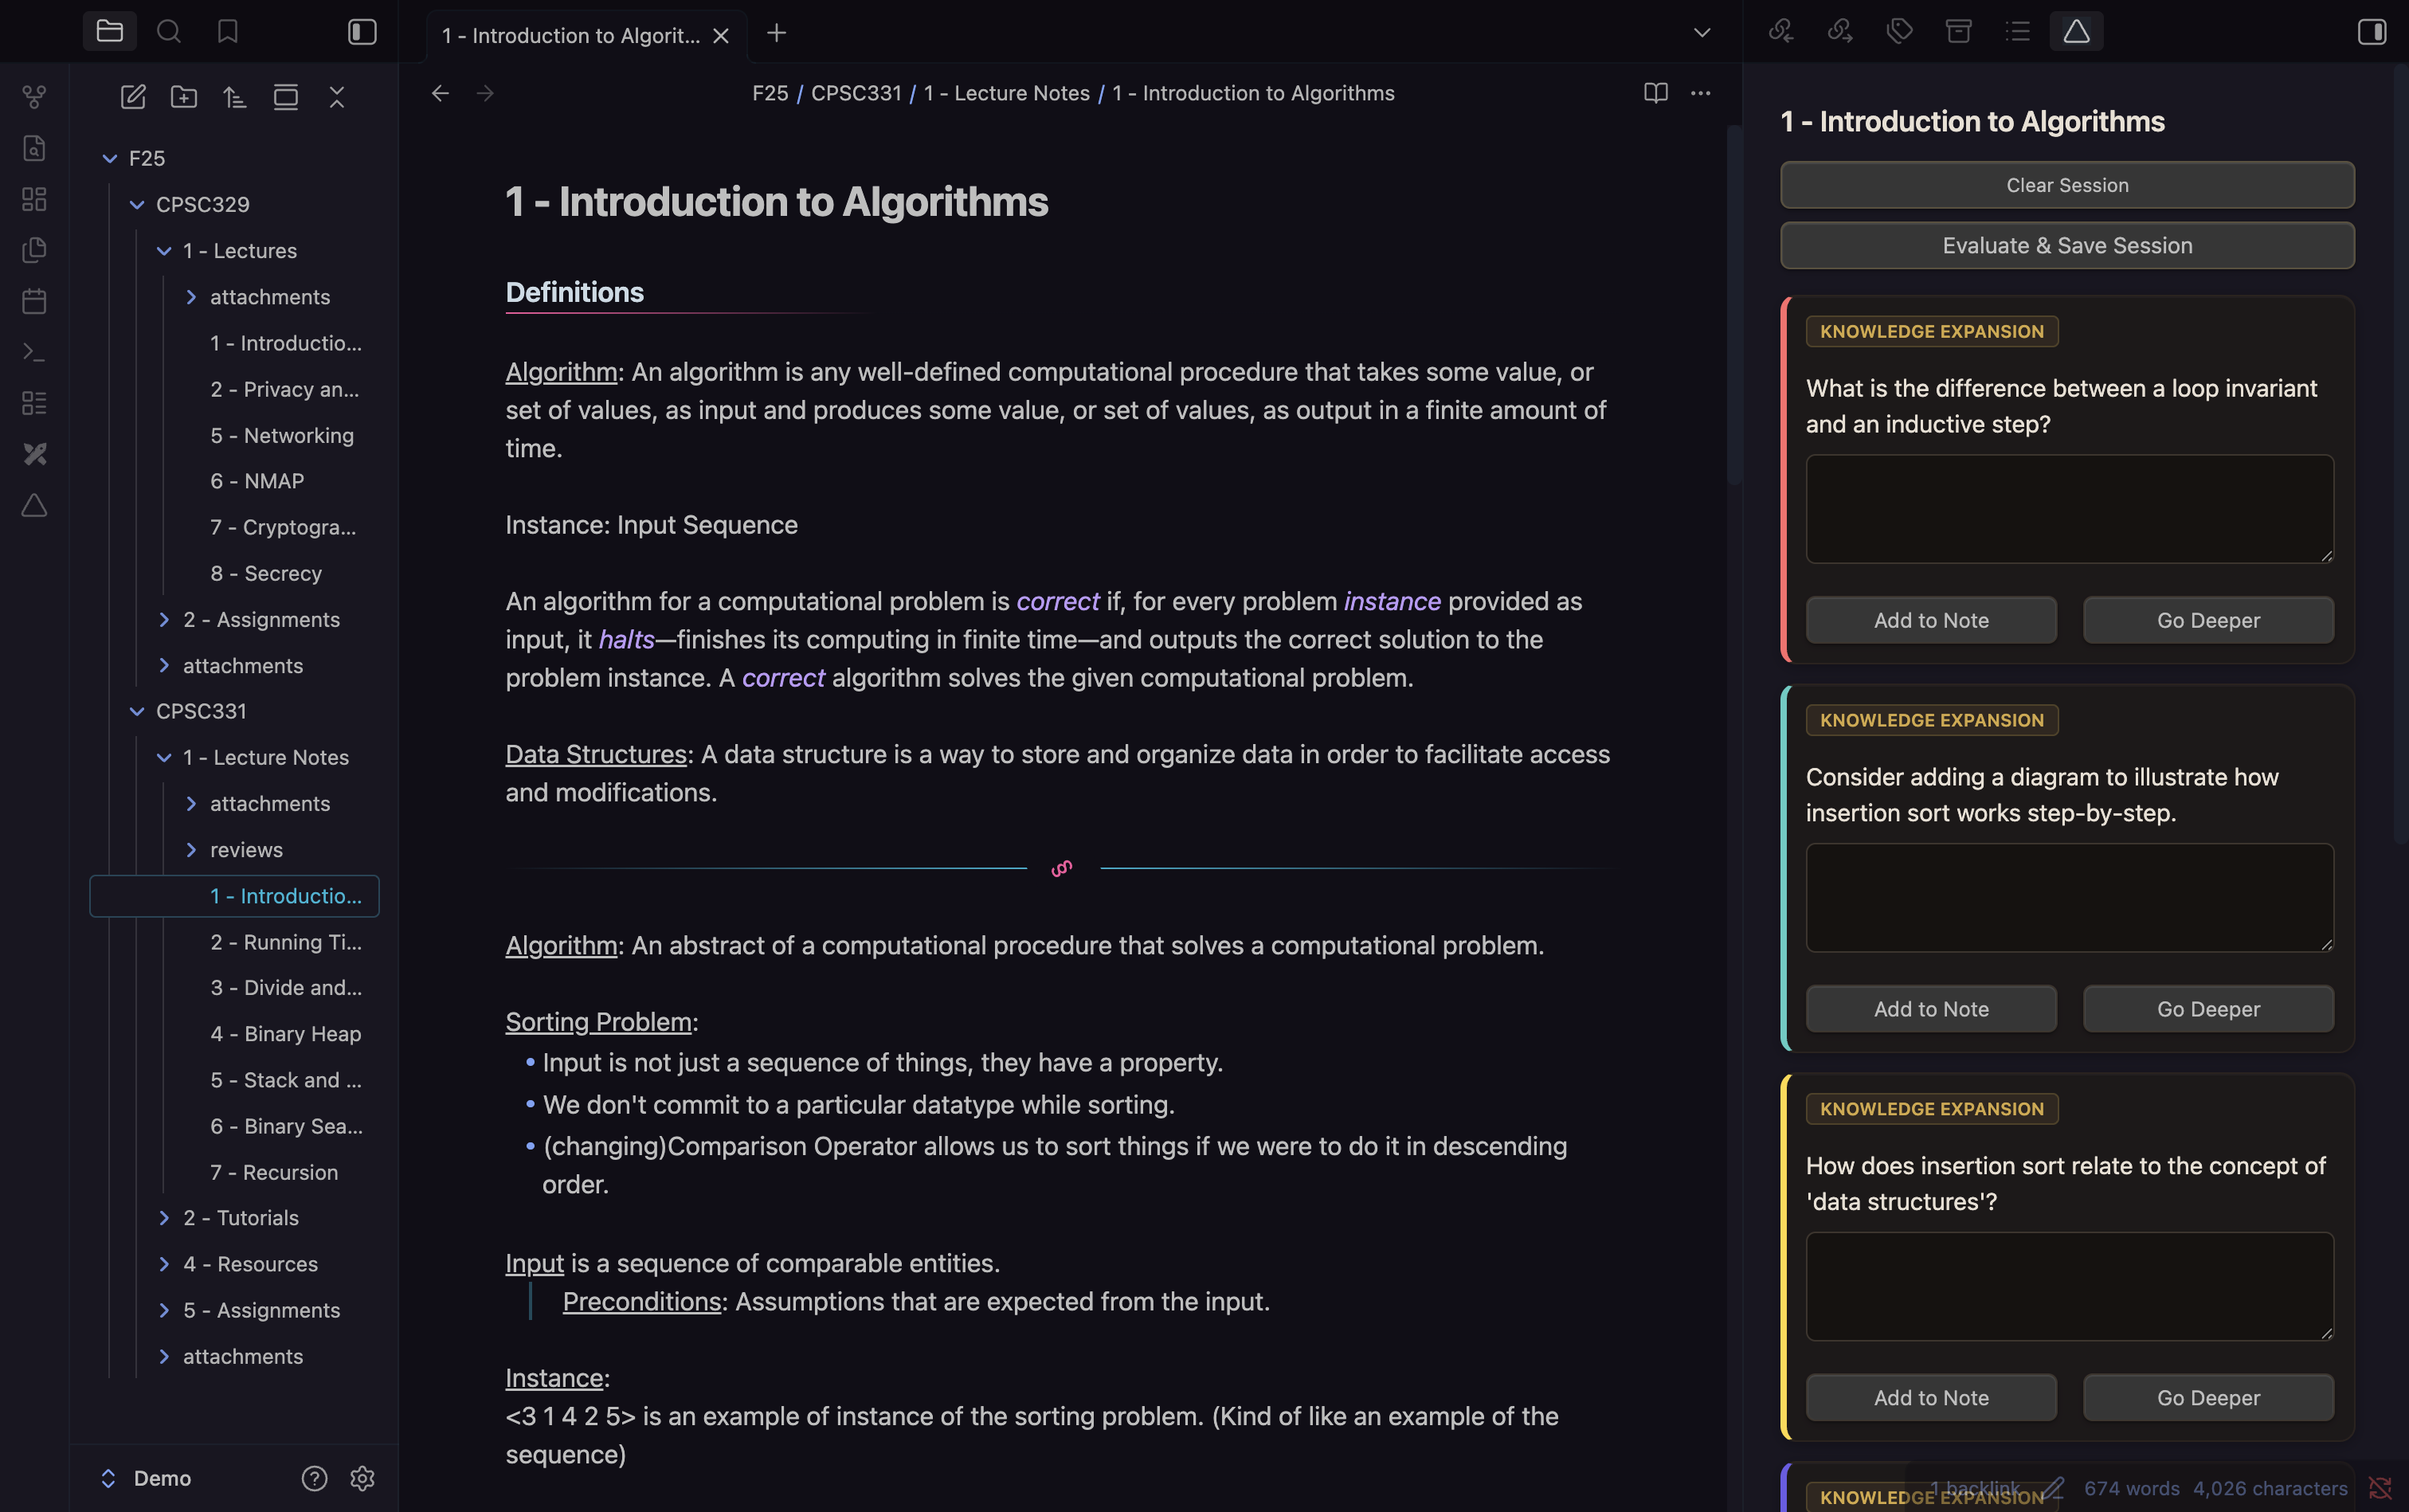The width and height of the screenshot is (2409, 1512).
Task: Open the outline panel icon
Action: pos(2017,32)
